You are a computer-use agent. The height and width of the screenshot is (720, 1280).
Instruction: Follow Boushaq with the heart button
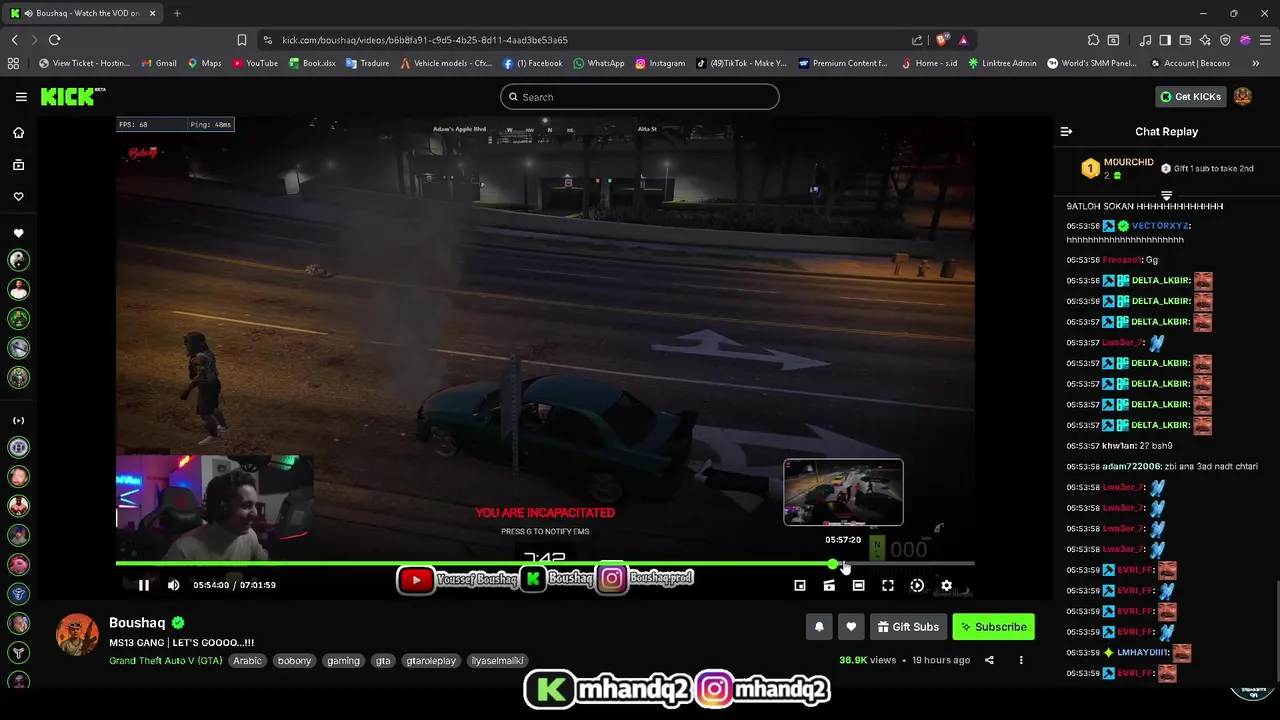[851, 627]
